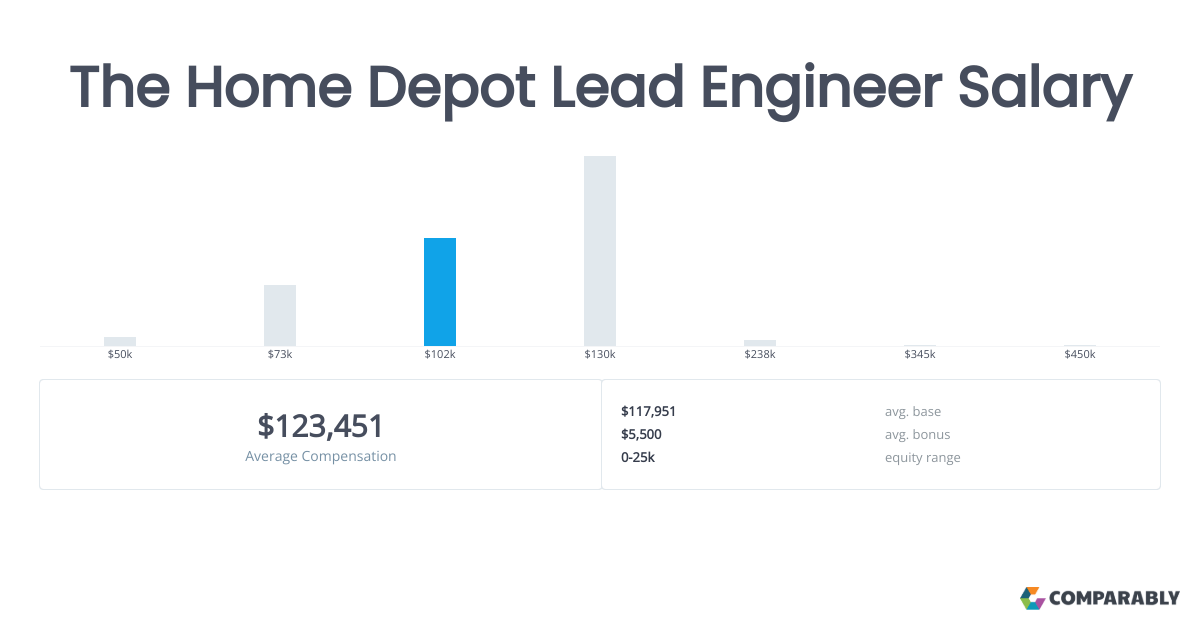
Task: Click the $102k axis label
Action: [440, 355]
